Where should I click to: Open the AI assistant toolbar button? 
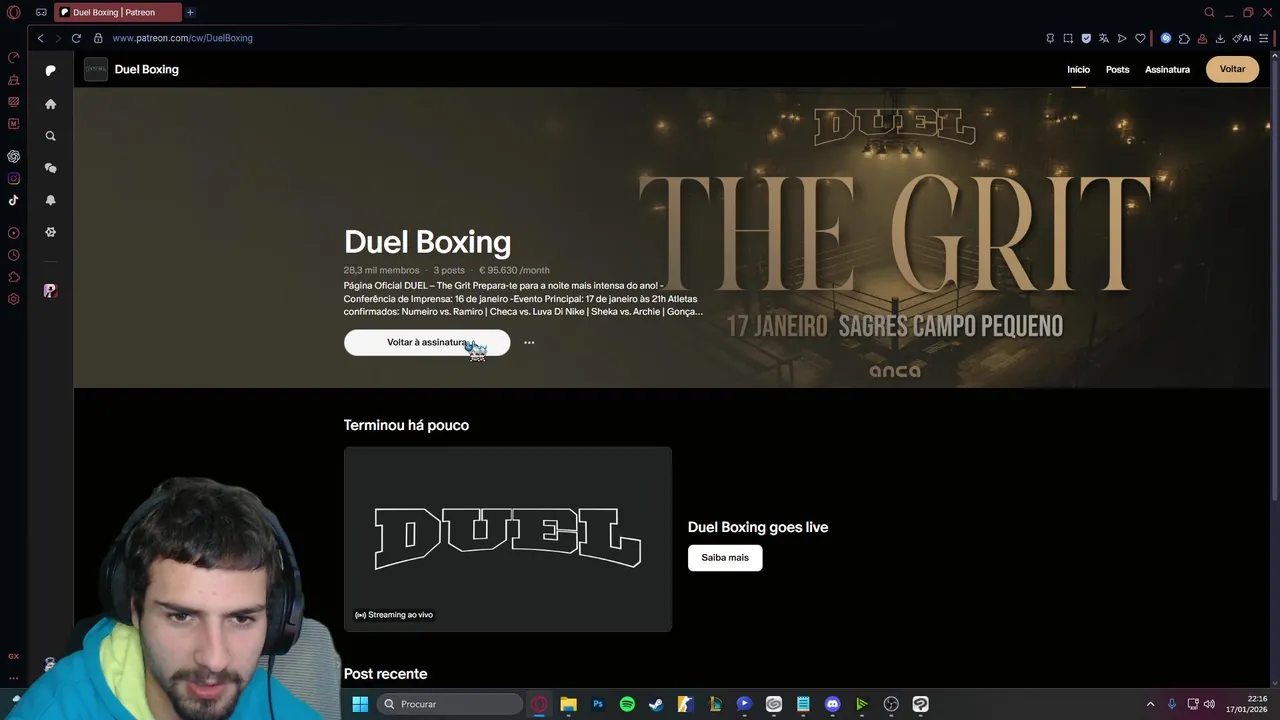pyautogui.click(x=1242, y=38)
